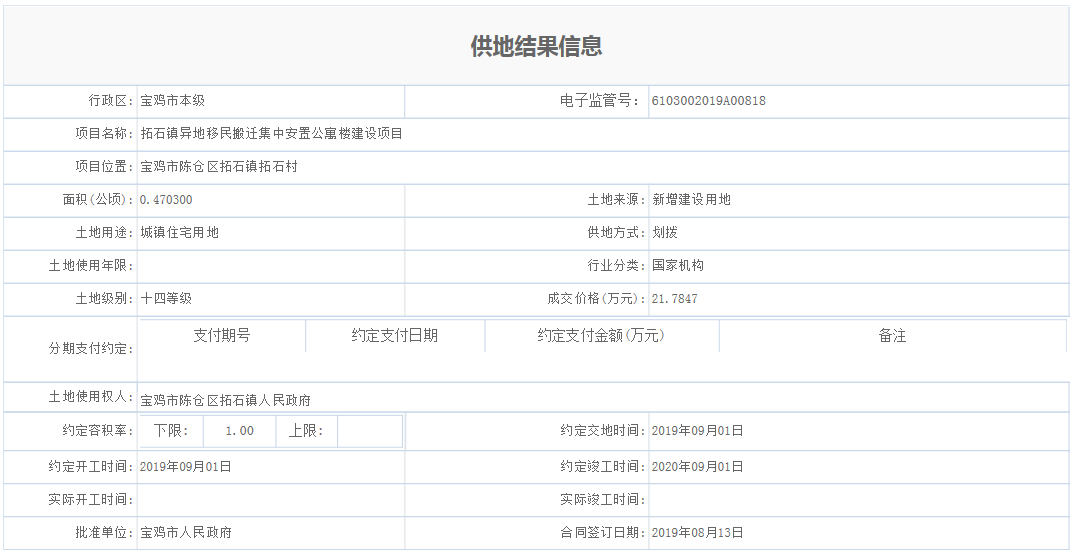The width and height of the screenshot is (1073, 555).
Task: Click the 约定支付日期 column header
Action: [x=394, y=336]
